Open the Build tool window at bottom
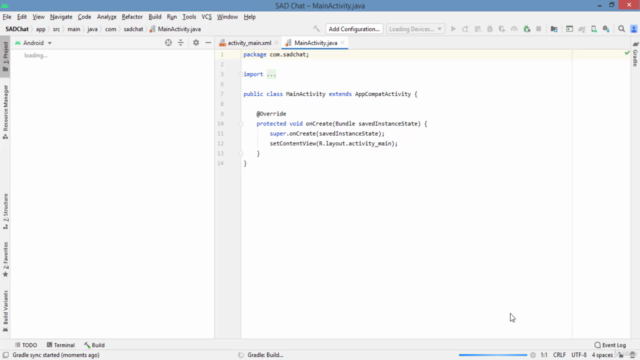The image size is (640, 360). point(94,345)
